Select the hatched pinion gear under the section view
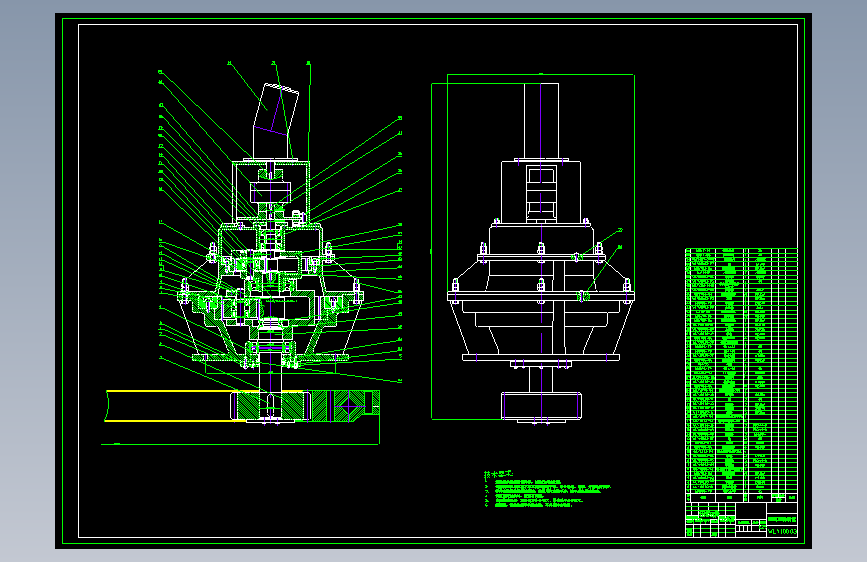Screen dimensions: 867x562 click(270, 406)
